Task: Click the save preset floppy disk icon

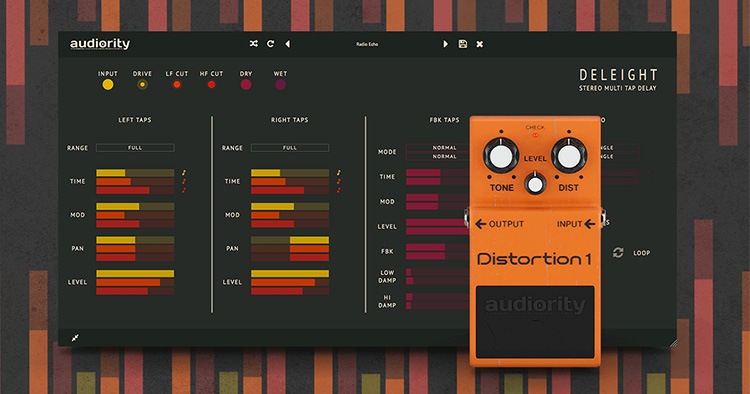Action: (463, 44)
